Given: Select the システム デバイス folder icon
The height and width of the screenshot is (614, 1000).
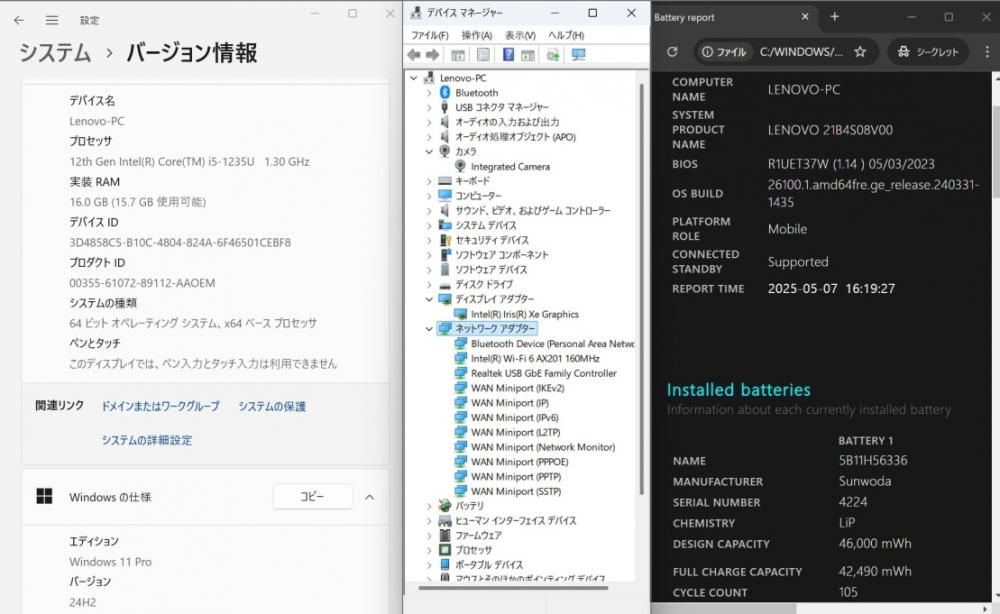Looking at the screenshot, I should [x=445, y=225].
